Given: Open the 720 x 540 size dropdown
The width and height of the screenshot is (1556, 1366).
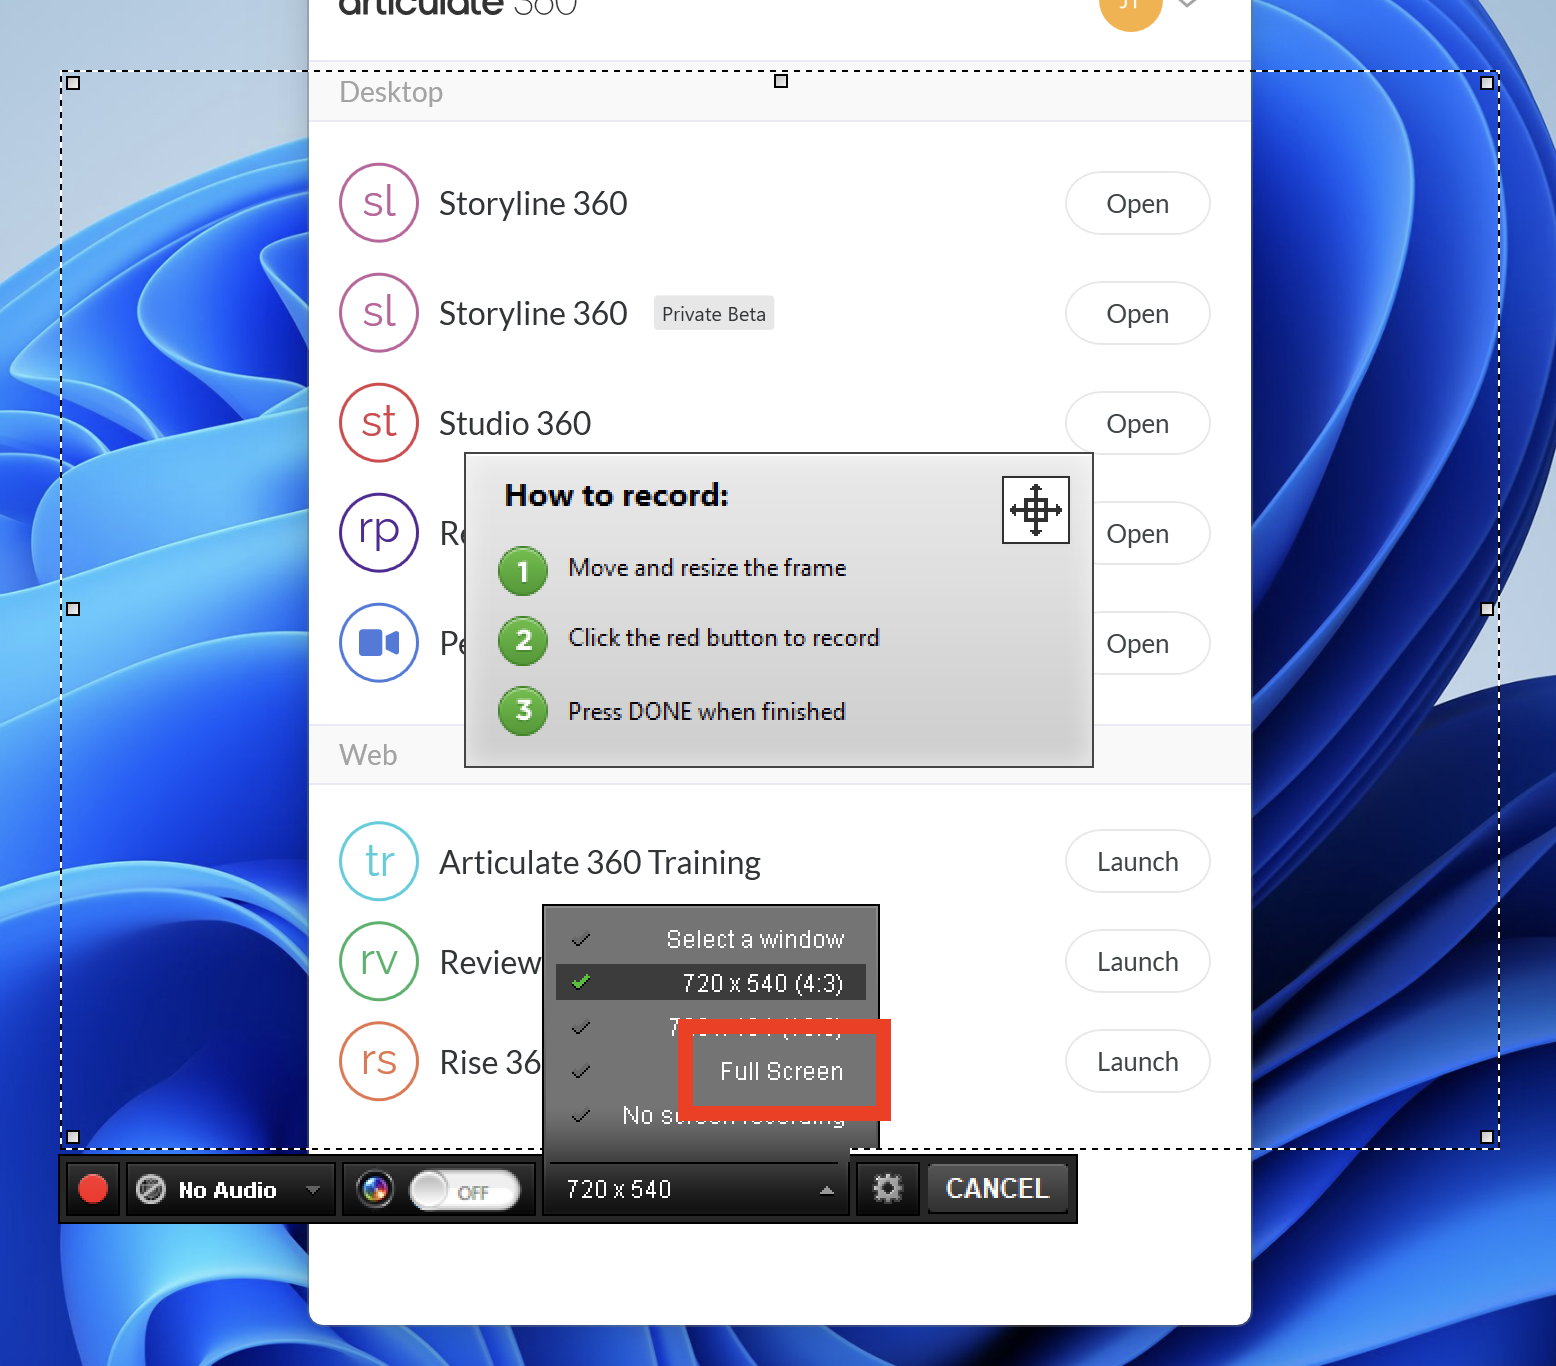Looking at the screenshot, I should pyautogui.click(x=696, y=1189).
